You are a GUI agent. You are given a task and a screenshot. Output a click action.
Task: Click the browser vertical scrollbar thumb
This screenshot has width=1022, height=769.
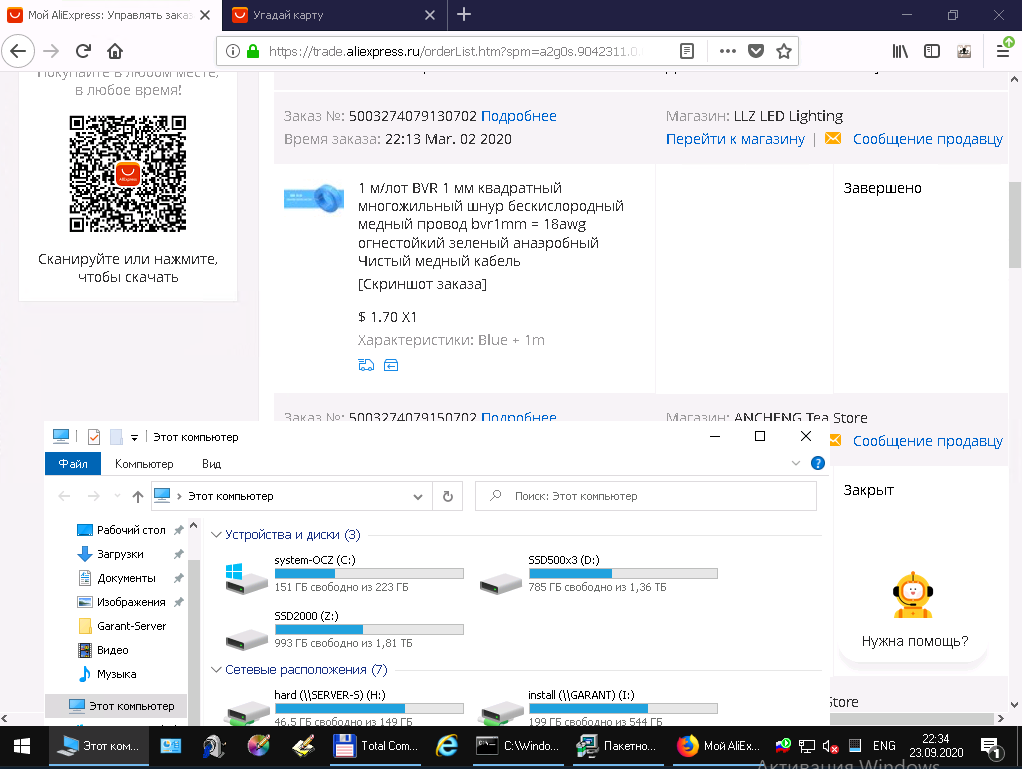click(x=1014, y=224)
